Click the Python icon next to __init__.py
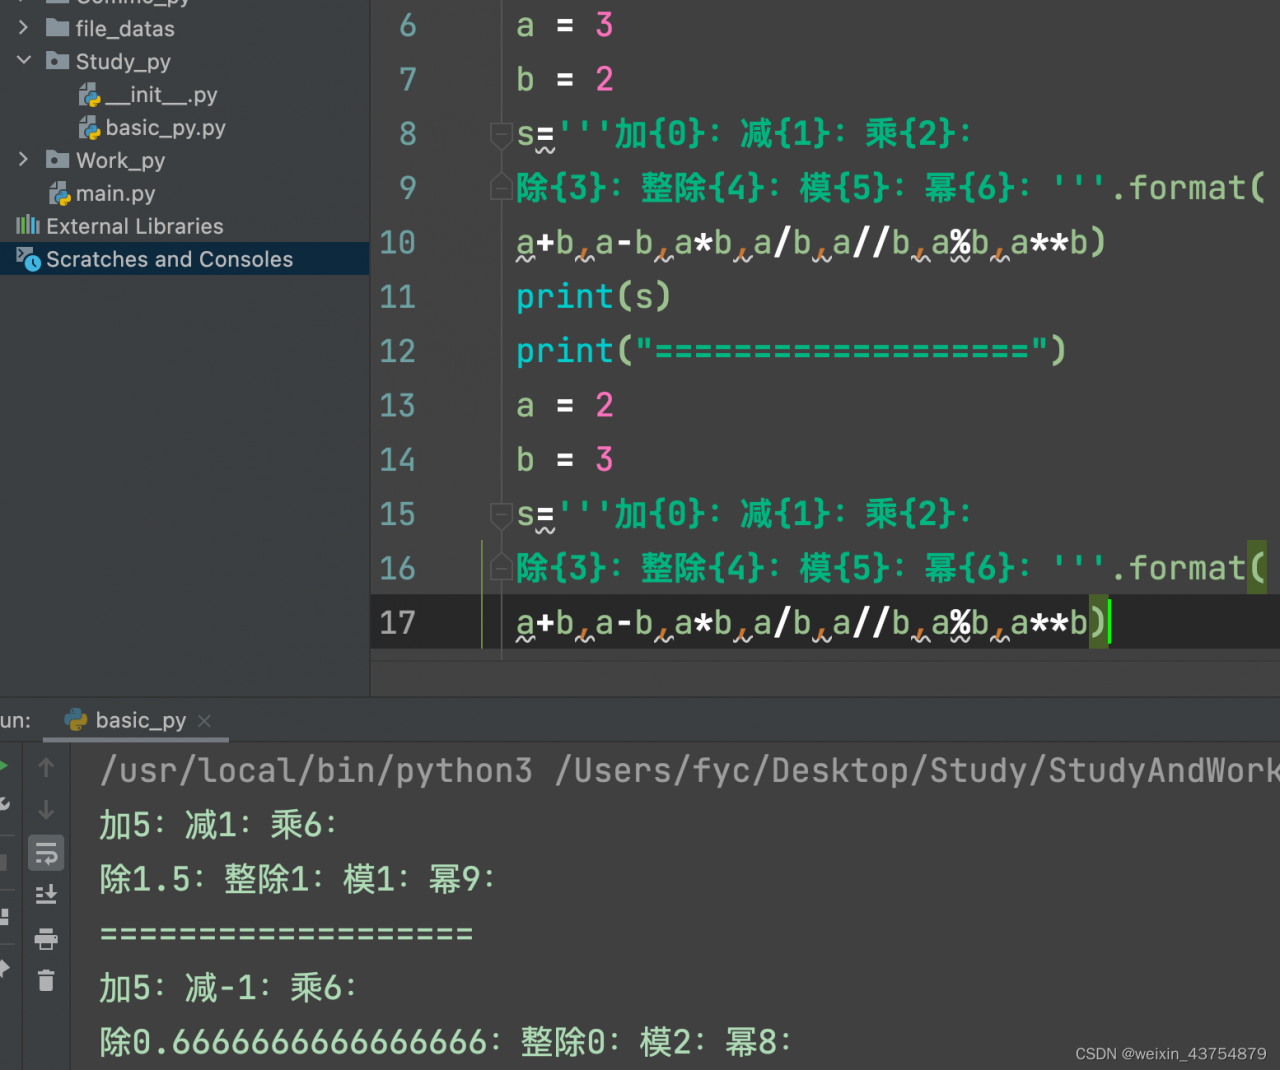This screenshot has width=1280, height=1070. (89, 95)
